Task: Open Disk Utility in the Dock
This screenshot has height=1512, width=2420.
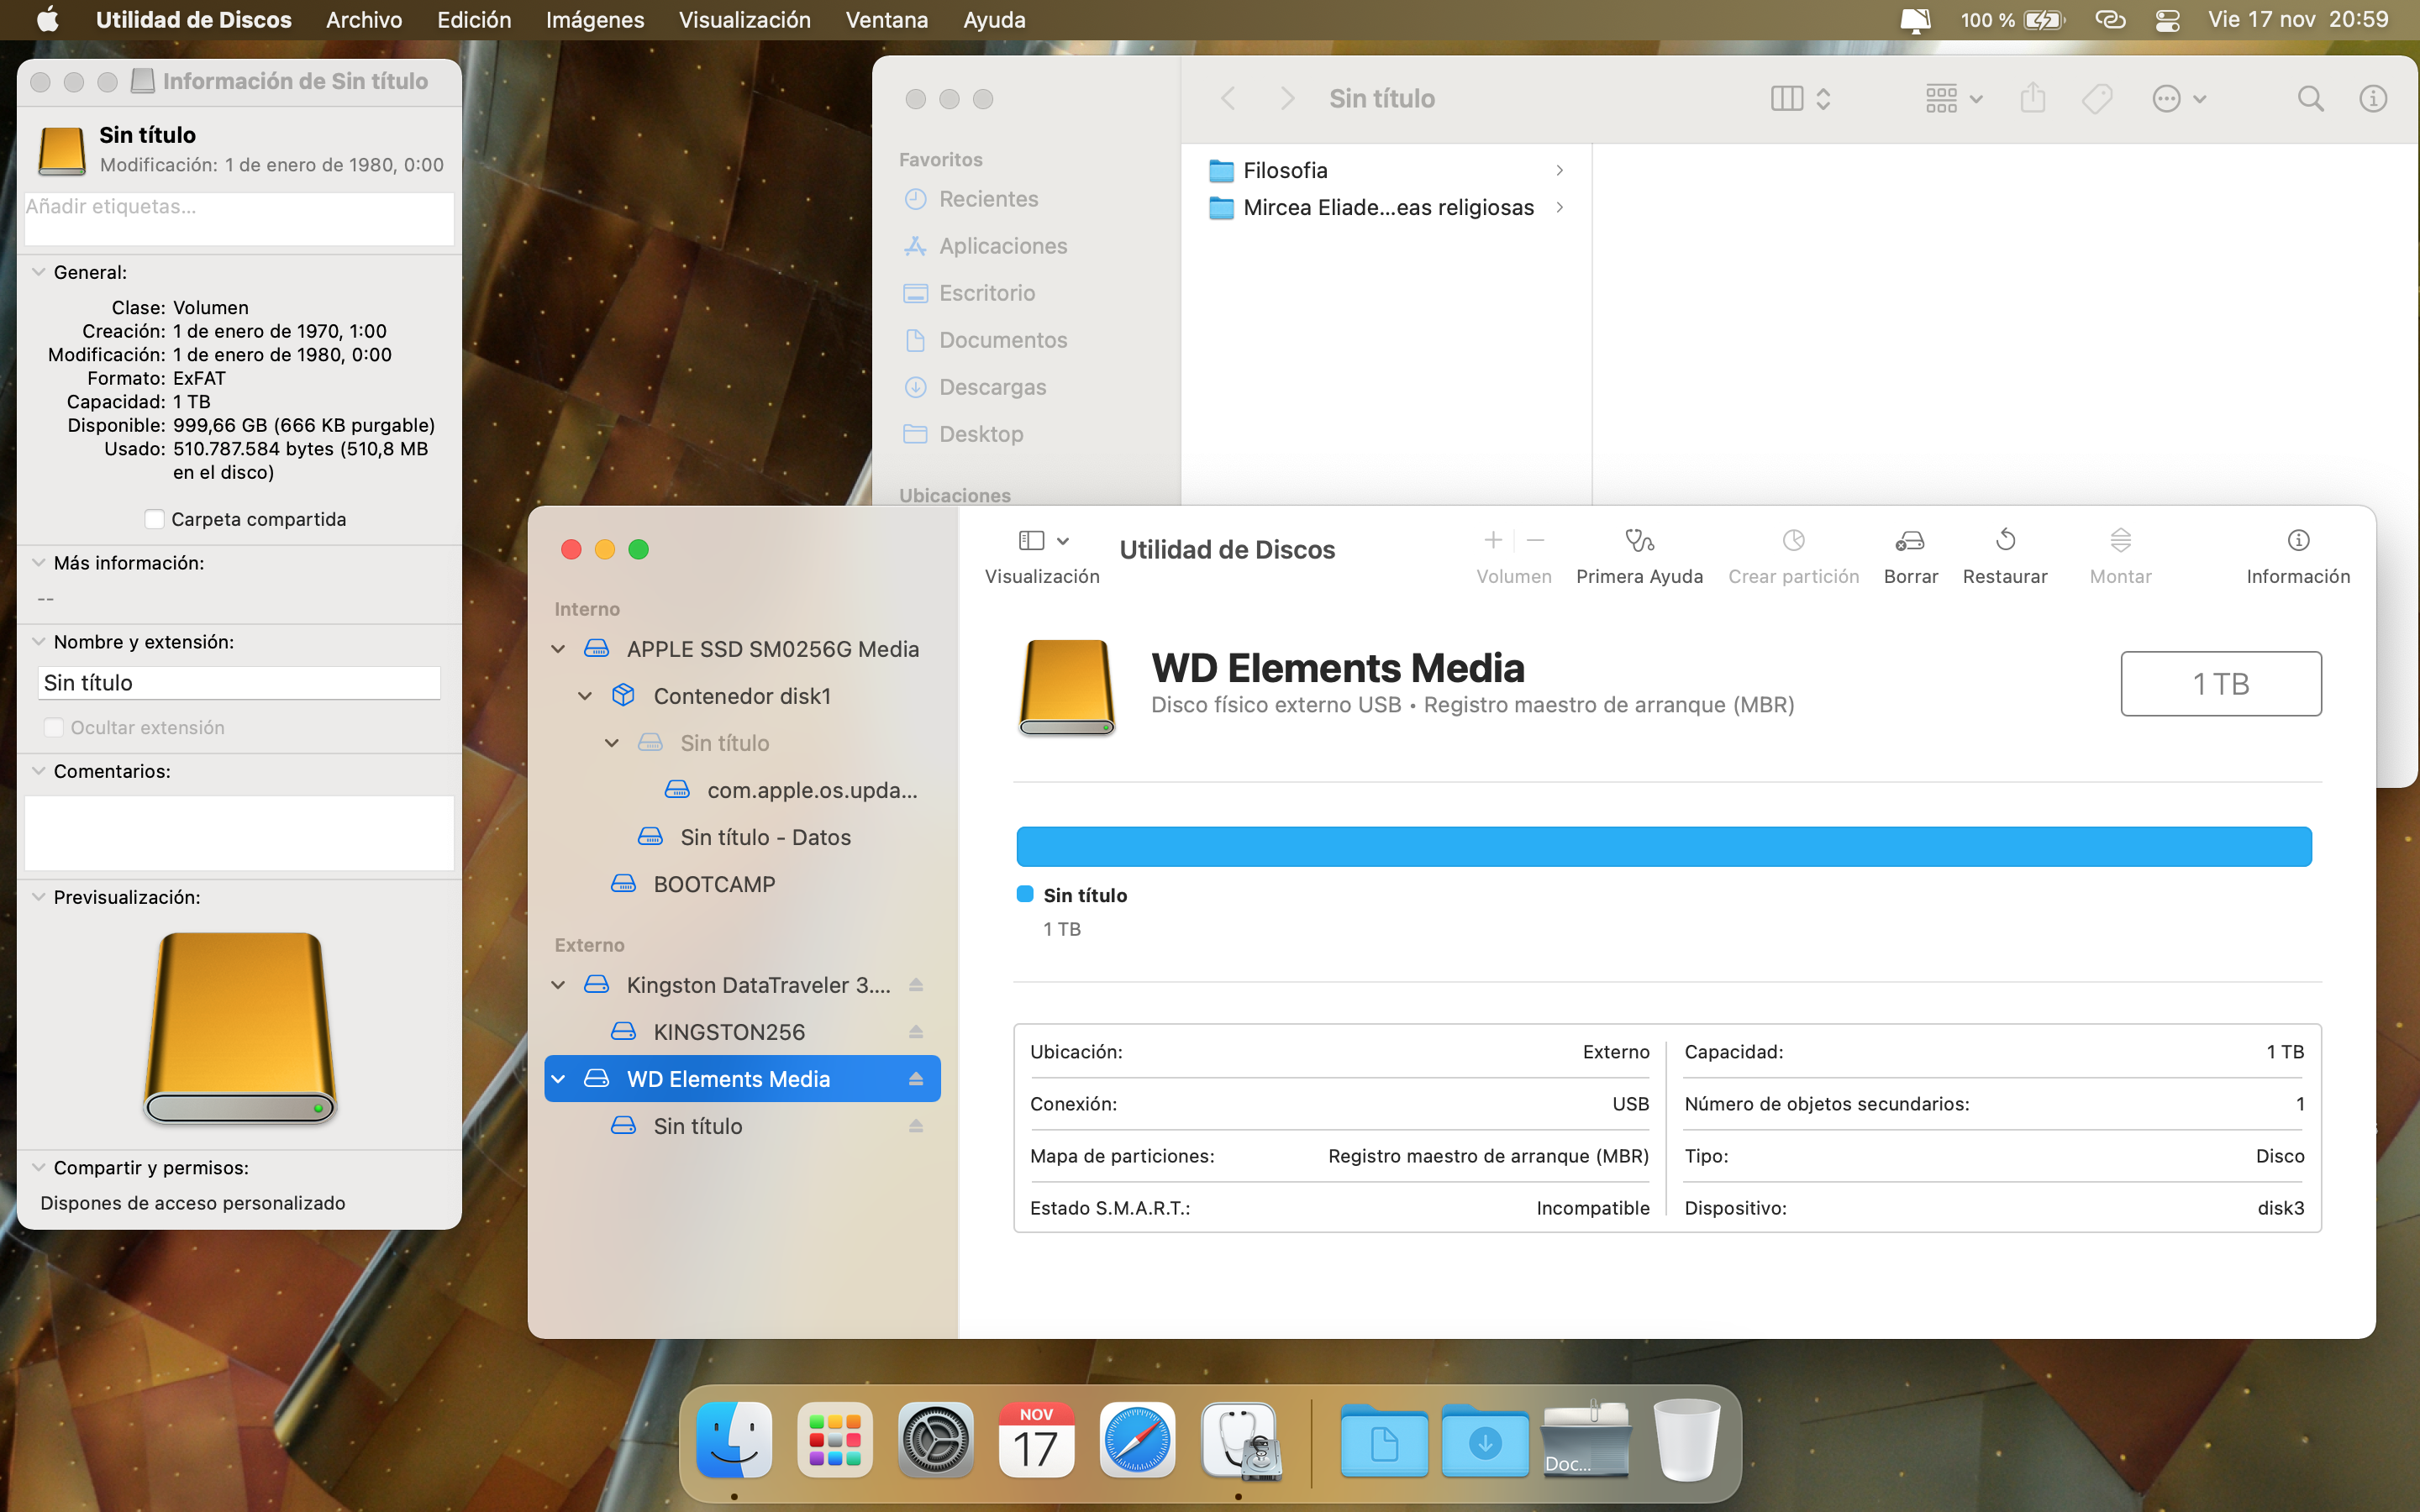Action: [1239, 1441]
